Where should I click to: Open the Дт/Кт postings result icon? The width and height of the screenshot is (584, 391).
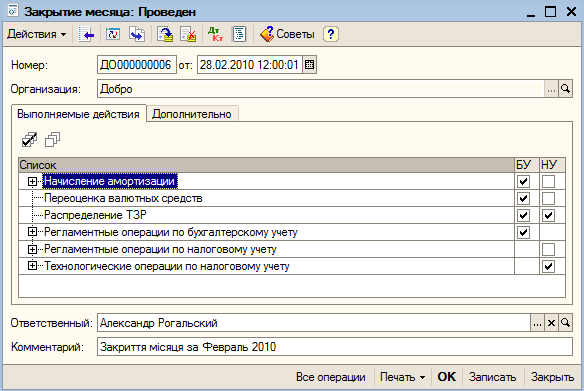[215, 34]
